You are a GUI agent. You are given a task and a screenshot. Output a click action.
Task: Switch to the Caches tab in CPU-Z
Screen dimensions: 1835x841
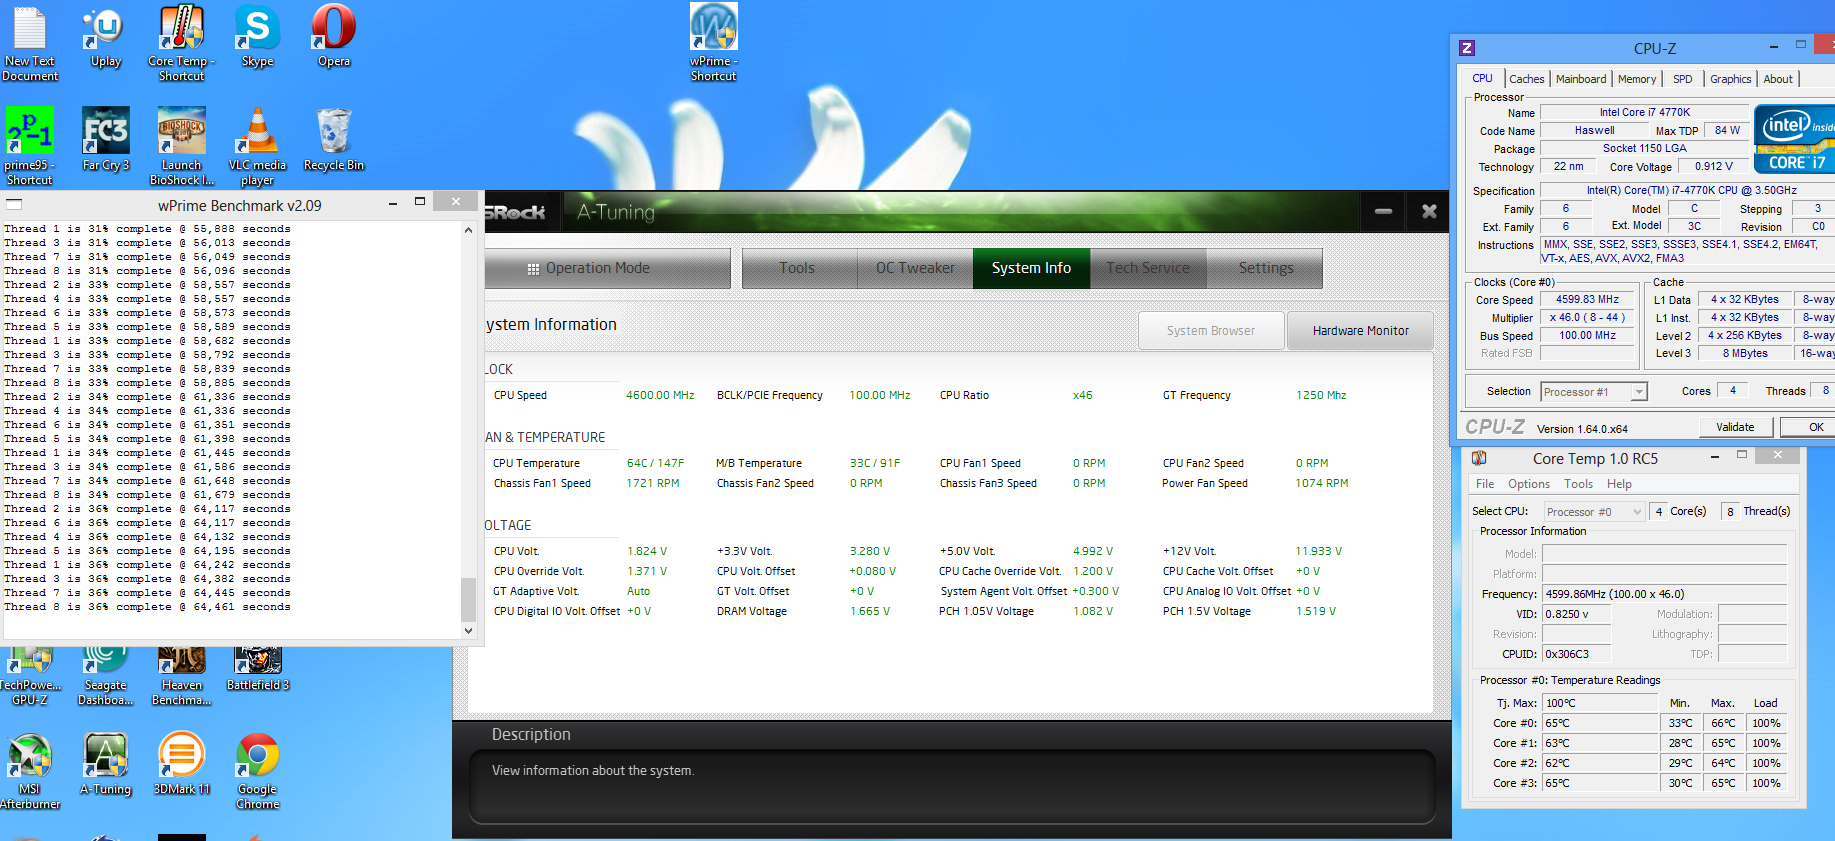click(x=1526, y=79)
